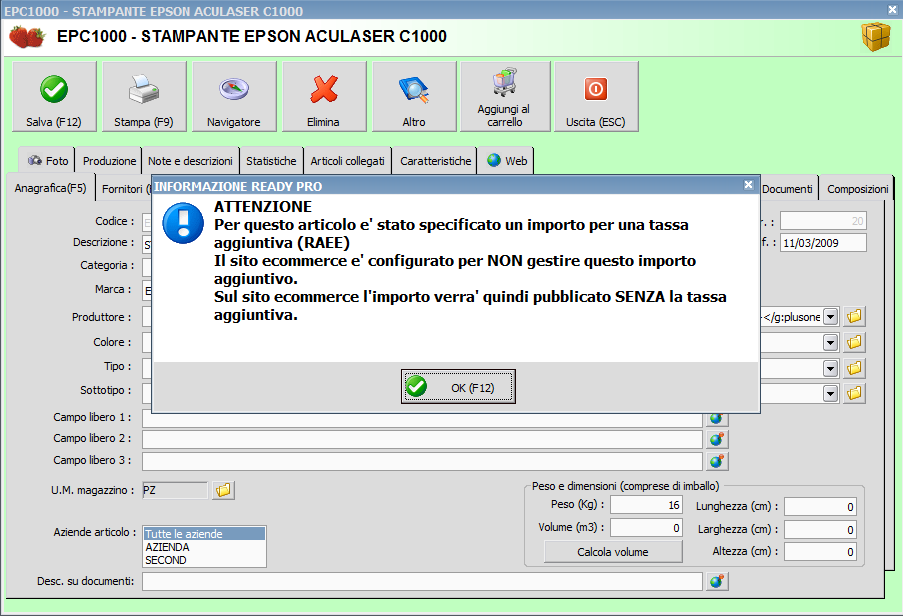Click the globe icon beside Campo libero 2
Screen dimensions: 903x616
716,440
